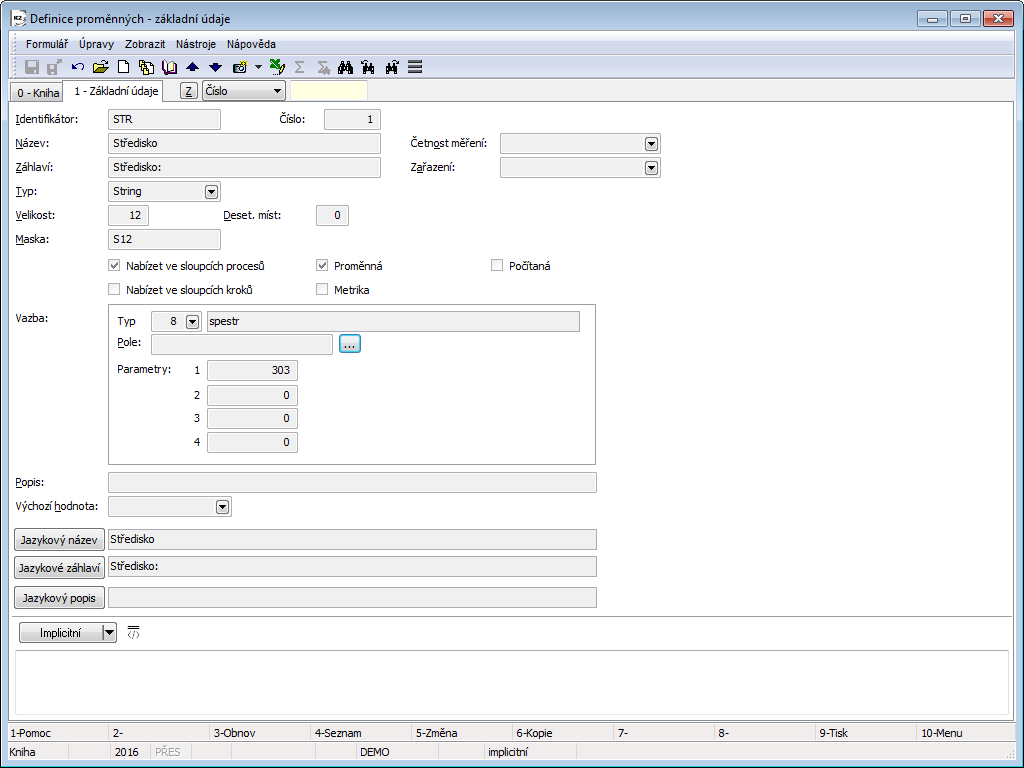Screen dimensions: 1024x768
Task: Go to next record with down arrow
Action: [x=215, y=67]
